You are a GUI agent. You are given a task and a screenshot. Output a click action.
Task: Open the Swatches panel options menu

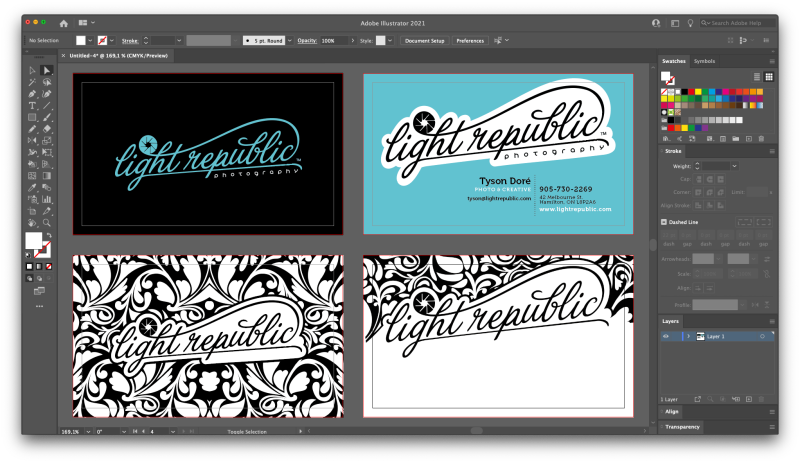point(772,61)
